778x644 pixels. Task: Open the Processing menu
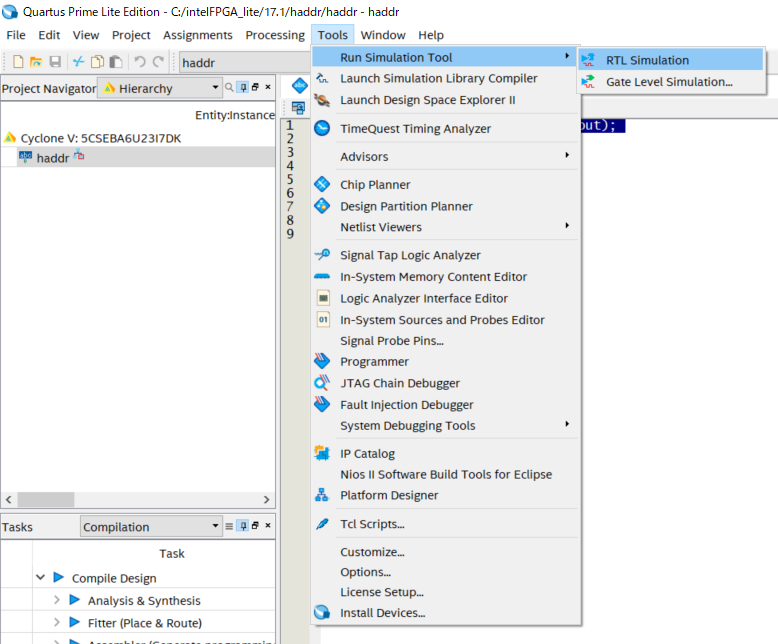pos(275,35)
